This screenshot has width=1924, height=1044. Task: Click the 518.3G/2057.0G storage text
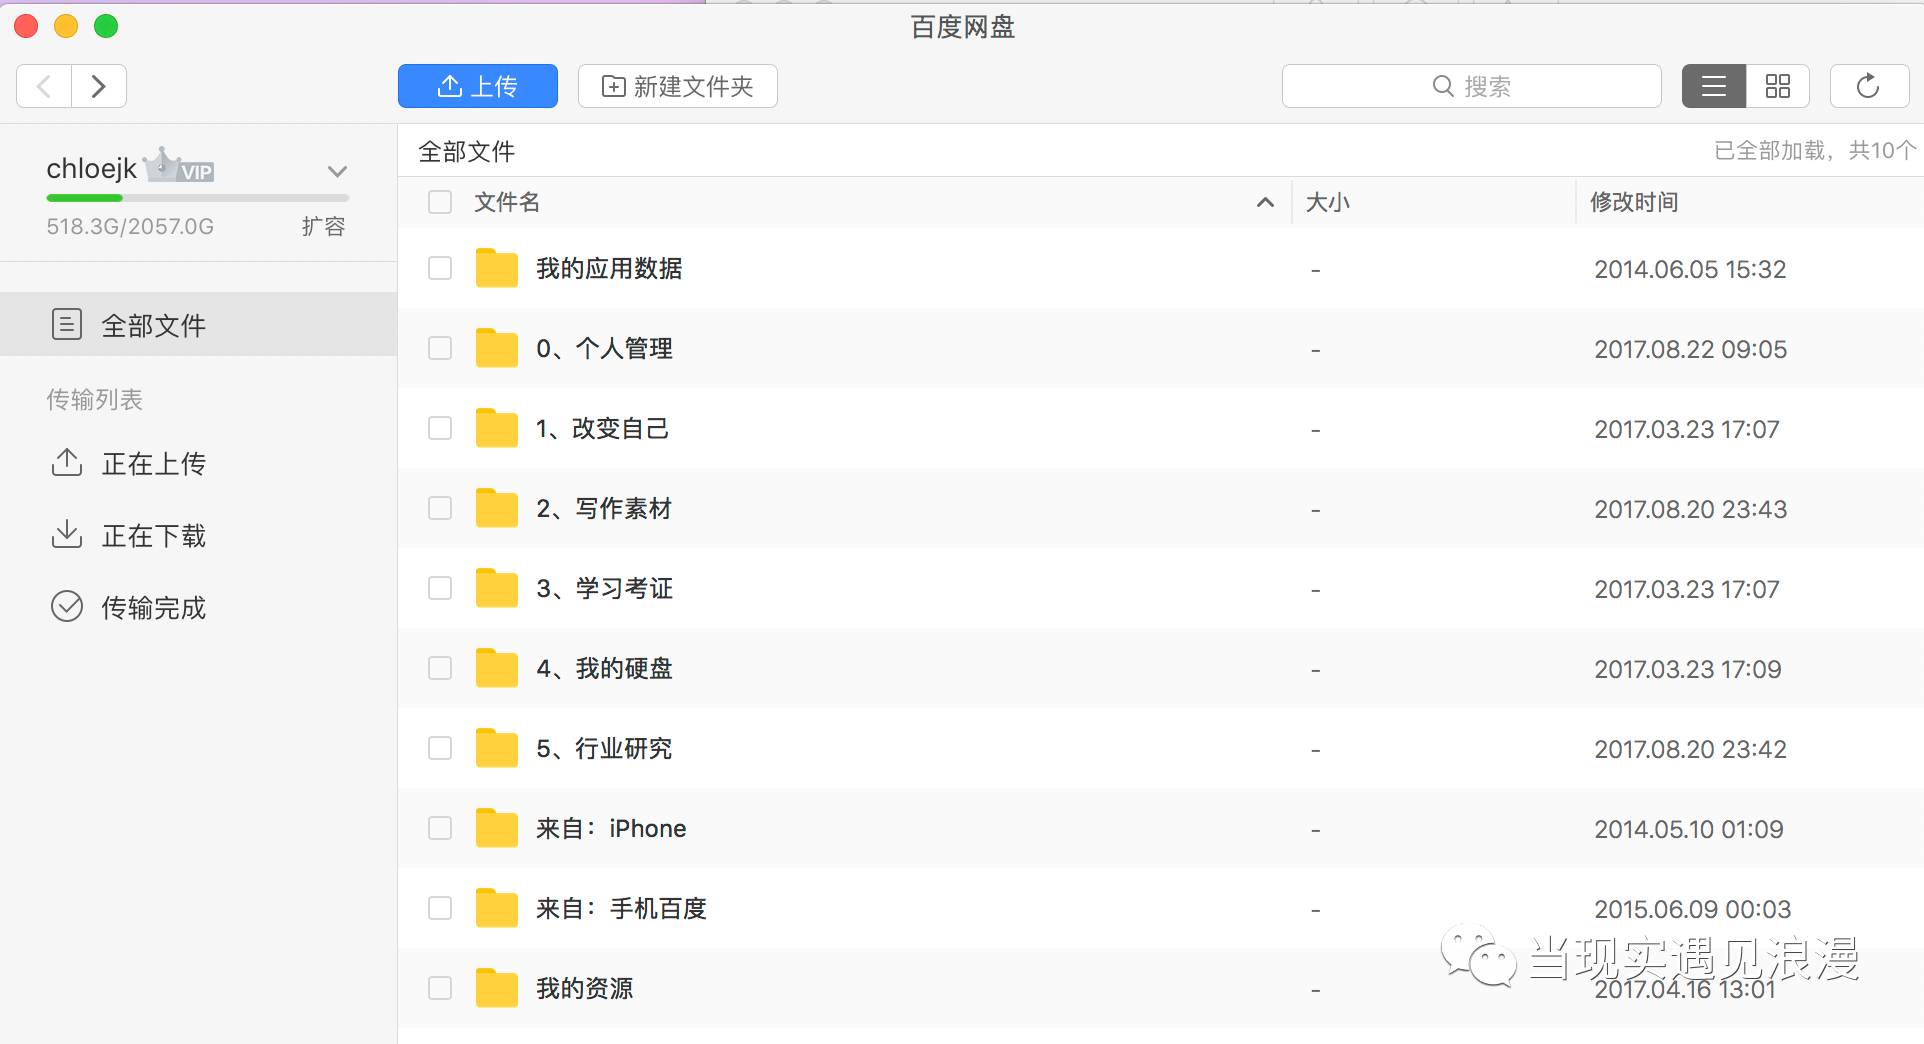130,226
